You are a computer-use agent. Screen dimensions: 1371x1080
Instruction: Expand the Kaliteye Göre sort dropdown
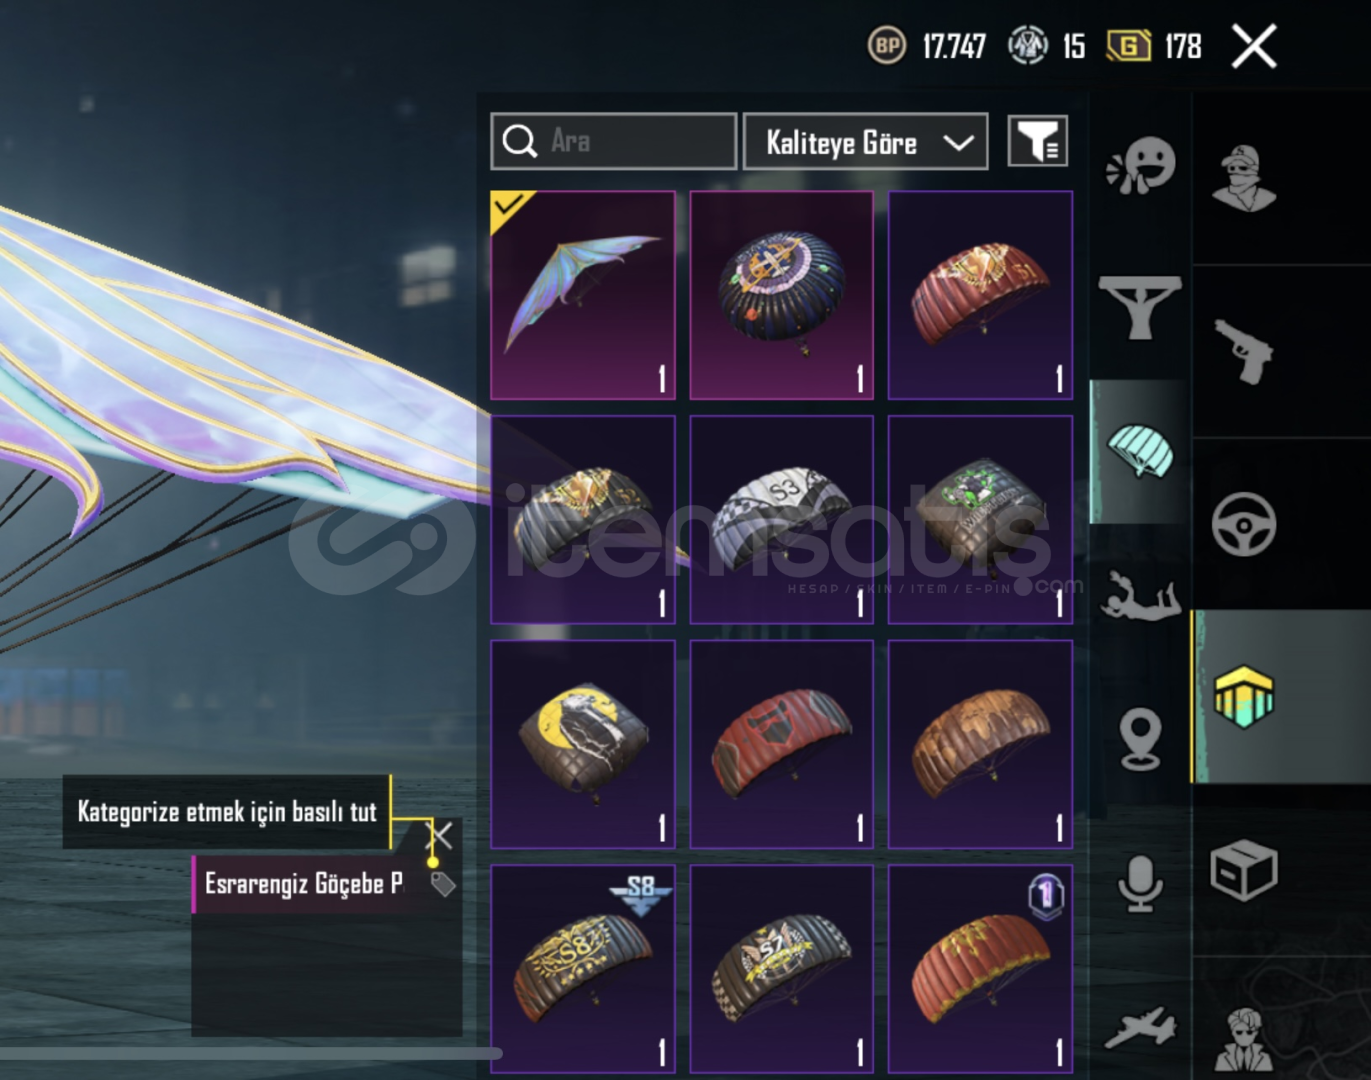pos(865,141)
